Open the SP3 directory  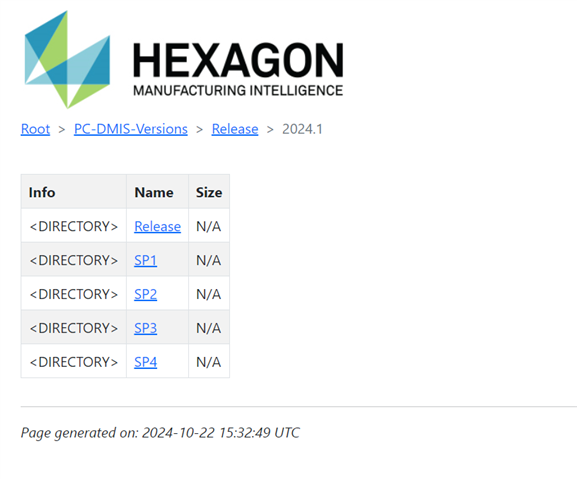[145, 328]
